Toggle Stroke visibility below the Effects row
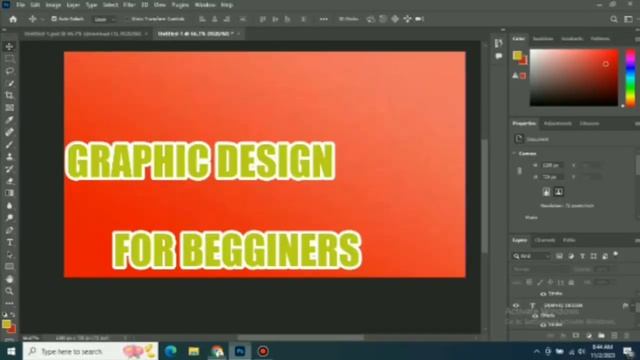Image resolution: width=640 pixels, height=360 pixels. point(543,325)
